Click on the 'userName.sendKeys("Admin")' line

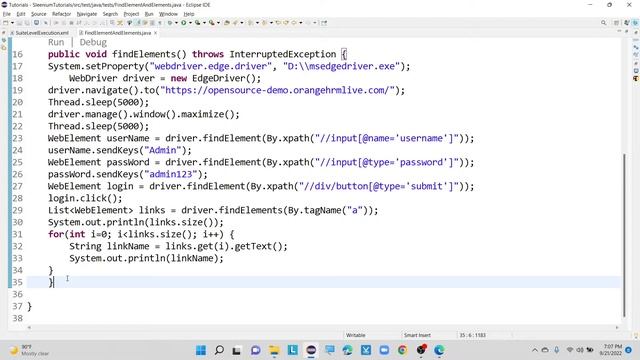click(x=120, y=150)
